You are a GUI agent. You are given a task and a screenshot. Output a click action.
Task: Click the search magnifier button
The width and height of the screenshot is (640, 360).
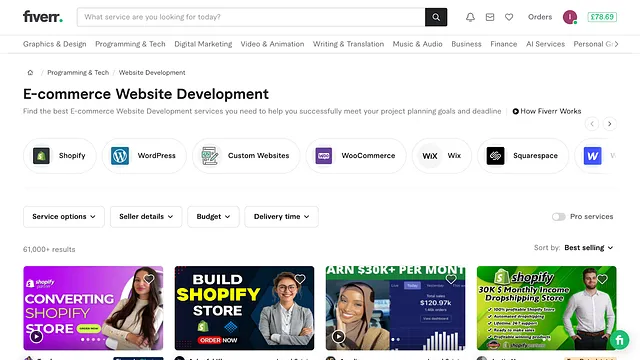point(436,17)
